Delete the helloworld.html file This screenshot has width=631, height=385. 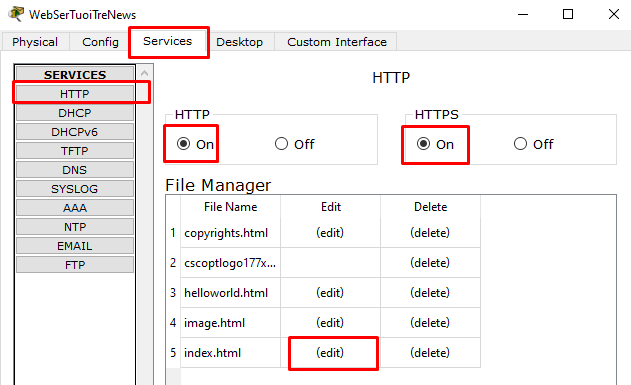[430, 293]
